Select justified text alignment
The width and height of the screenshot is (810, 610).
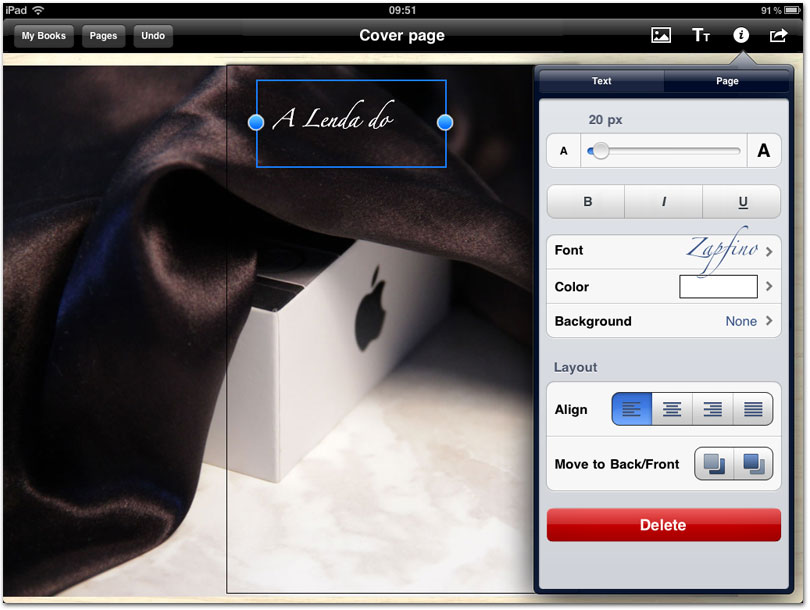(753, 409)
